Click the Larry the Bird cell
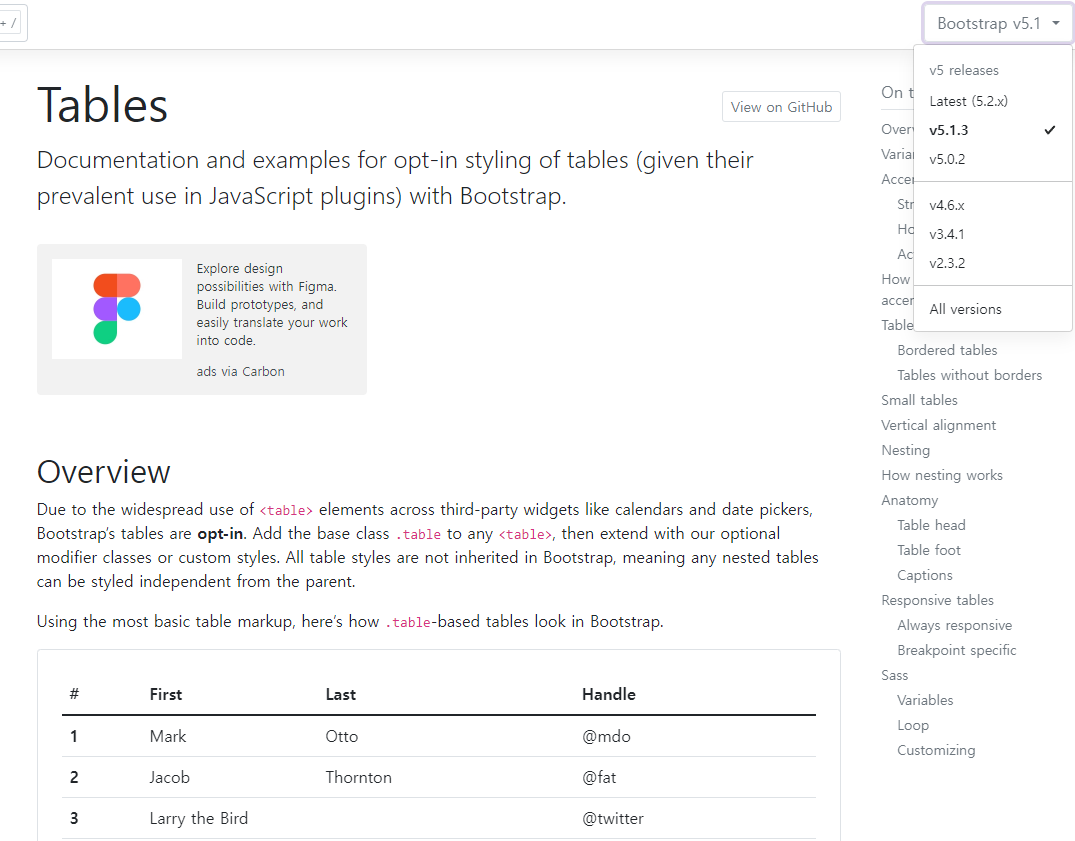Screen dimensions: 1075x841 199,818
